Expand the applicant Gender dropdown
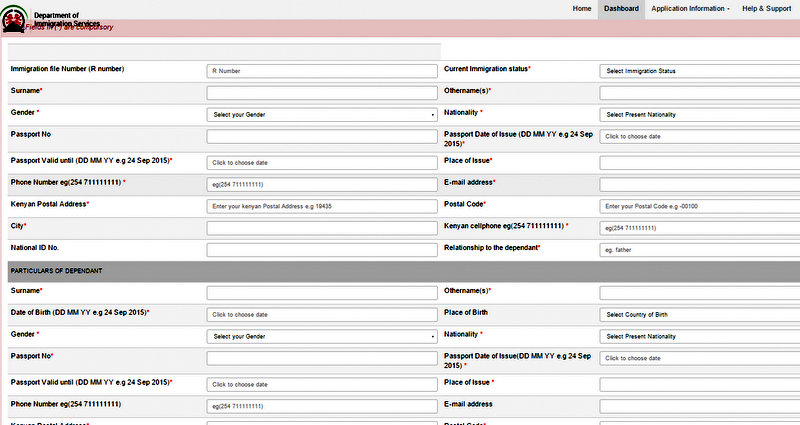This screenshot has height=425, width=800. [322, 115]
